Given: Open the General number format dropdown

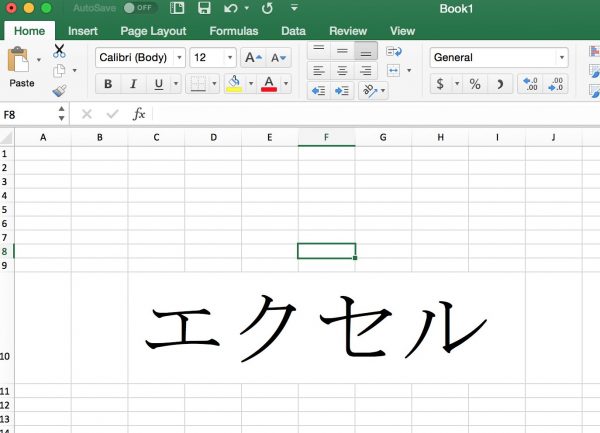Looking at the screenshot, I should (x=497, y=58).
